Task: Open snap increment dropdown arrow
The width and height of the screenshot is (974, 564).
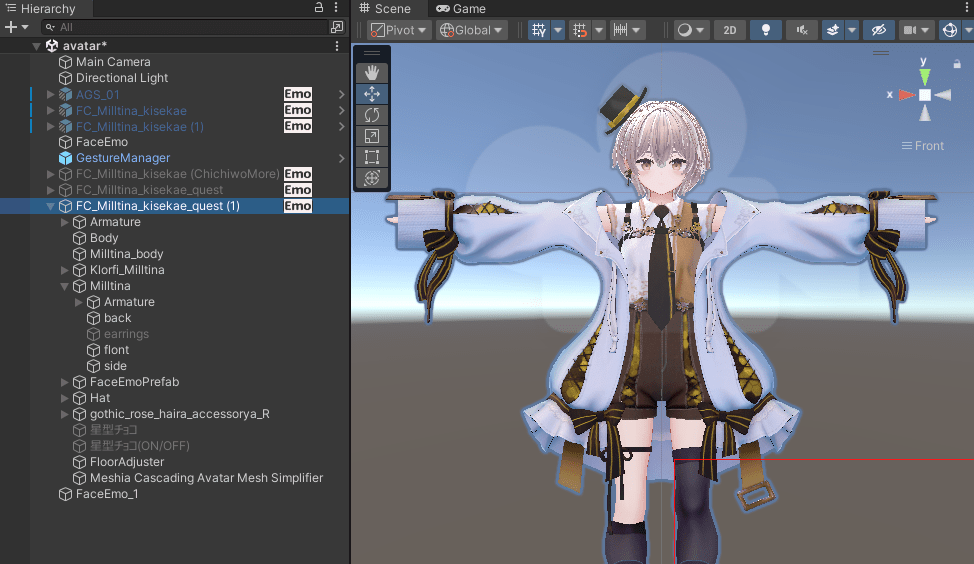Action: [x=636, y=30]
